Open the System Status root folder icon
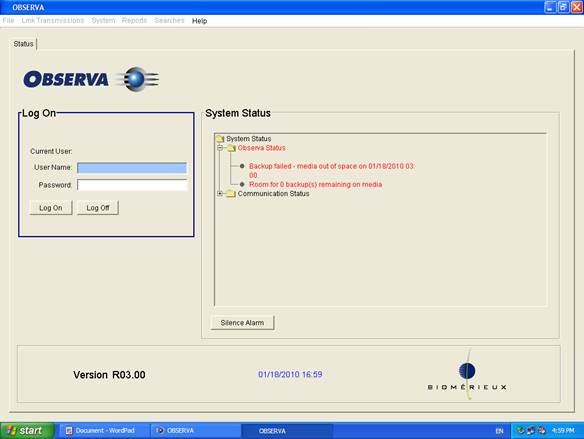 (x=220, y=139)
